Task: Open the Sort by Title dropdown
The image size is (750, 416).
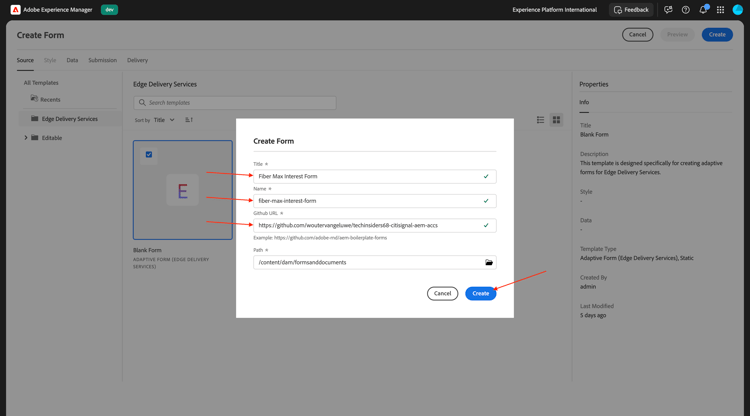Action: point(164,120)
